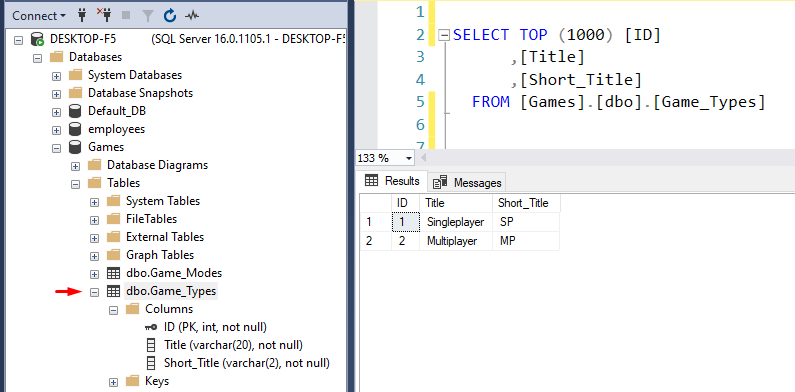Open the Connect dropdown in Object Explorer
This screenshot has height=392, width=795.
tap(39, 16)
